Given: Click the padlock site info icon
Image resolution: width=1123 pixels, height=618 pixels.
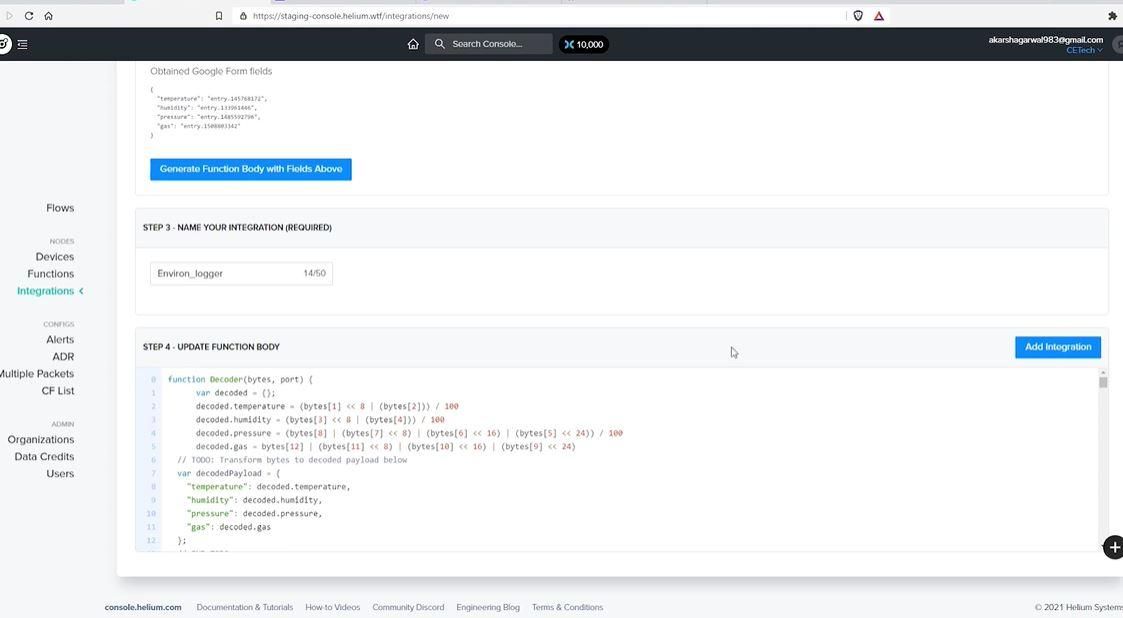Looking at the screenshot, I should (x=244, y=16).
